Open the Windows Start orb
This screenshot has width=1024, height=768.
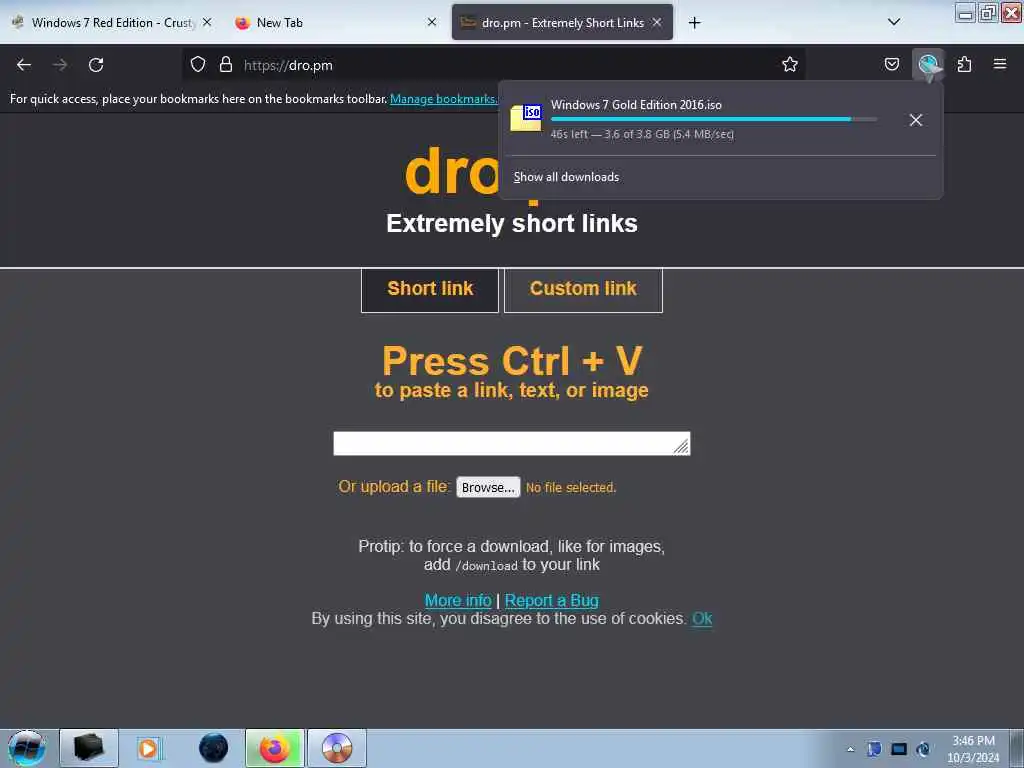coord(27,748)
